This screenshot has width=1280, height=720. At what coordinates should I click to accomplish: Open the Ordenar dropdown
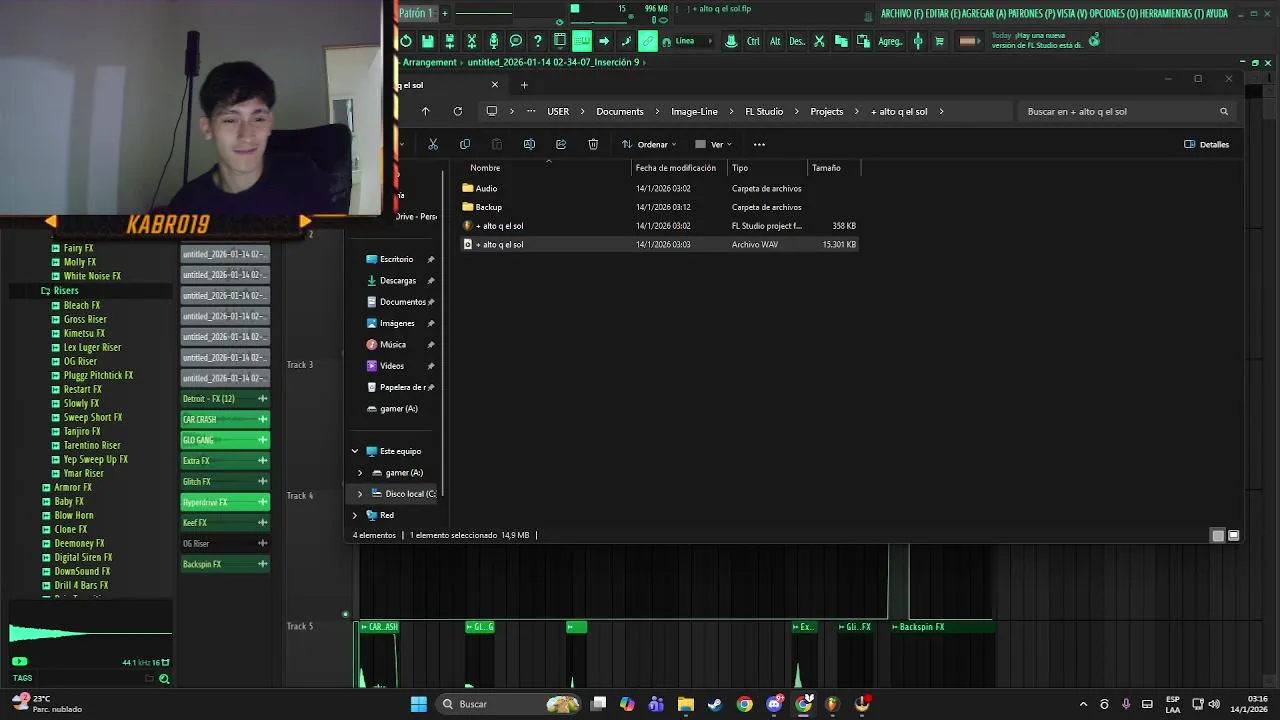tap(648, 144)
